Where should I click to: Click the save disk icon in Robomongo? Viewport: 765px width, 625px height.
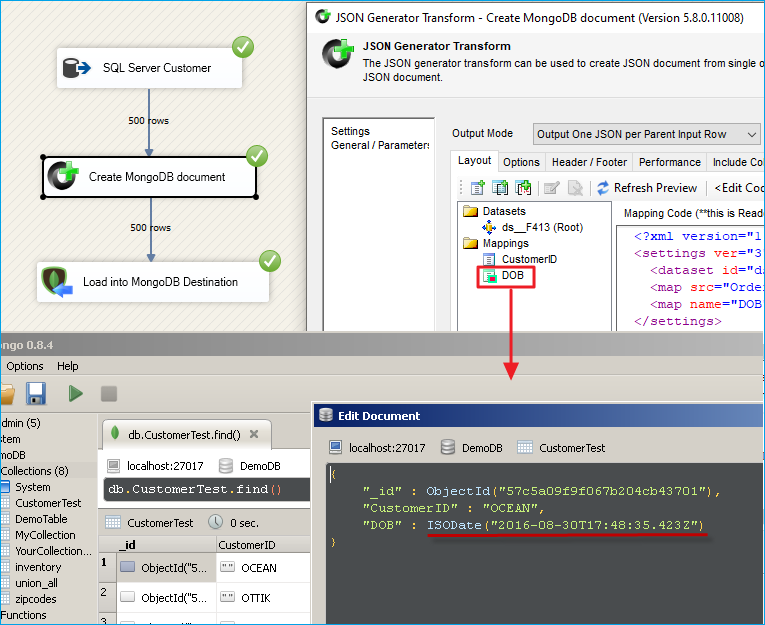(x=36, y=393)
